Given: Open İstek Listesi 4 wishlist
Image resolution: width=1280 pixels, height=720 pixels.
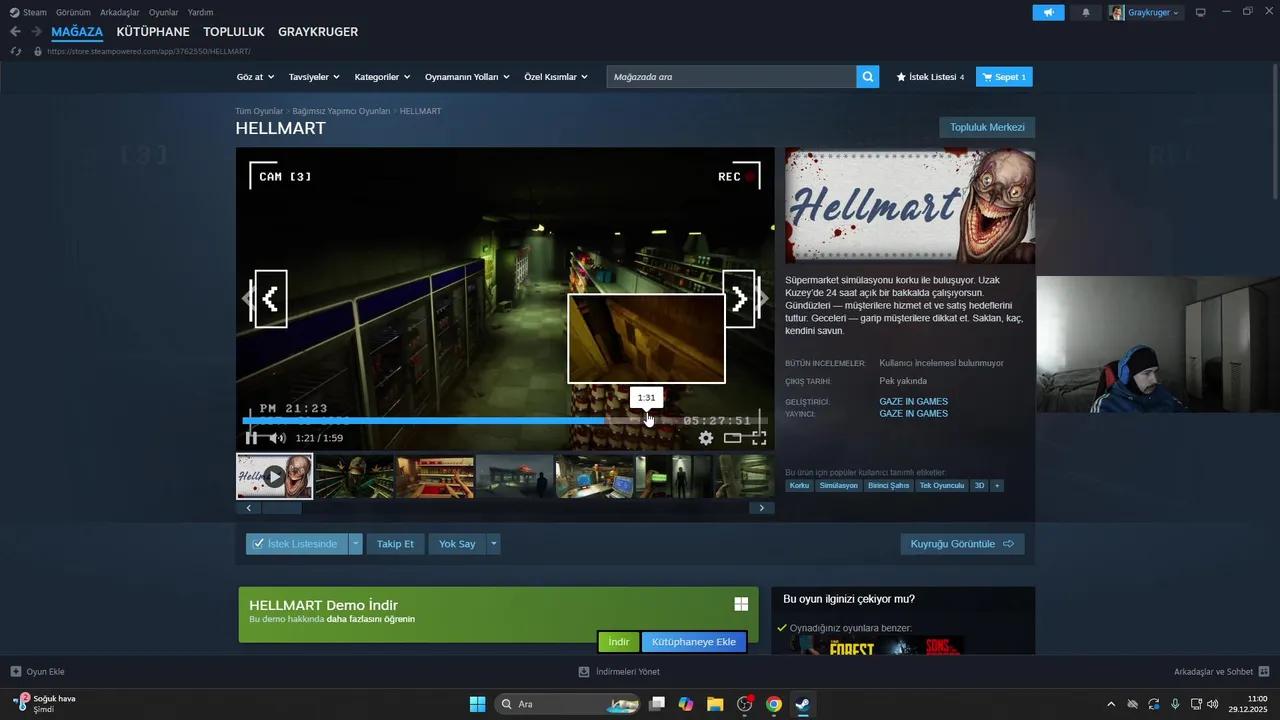Looking at the screenshot, I should point(930,77).
